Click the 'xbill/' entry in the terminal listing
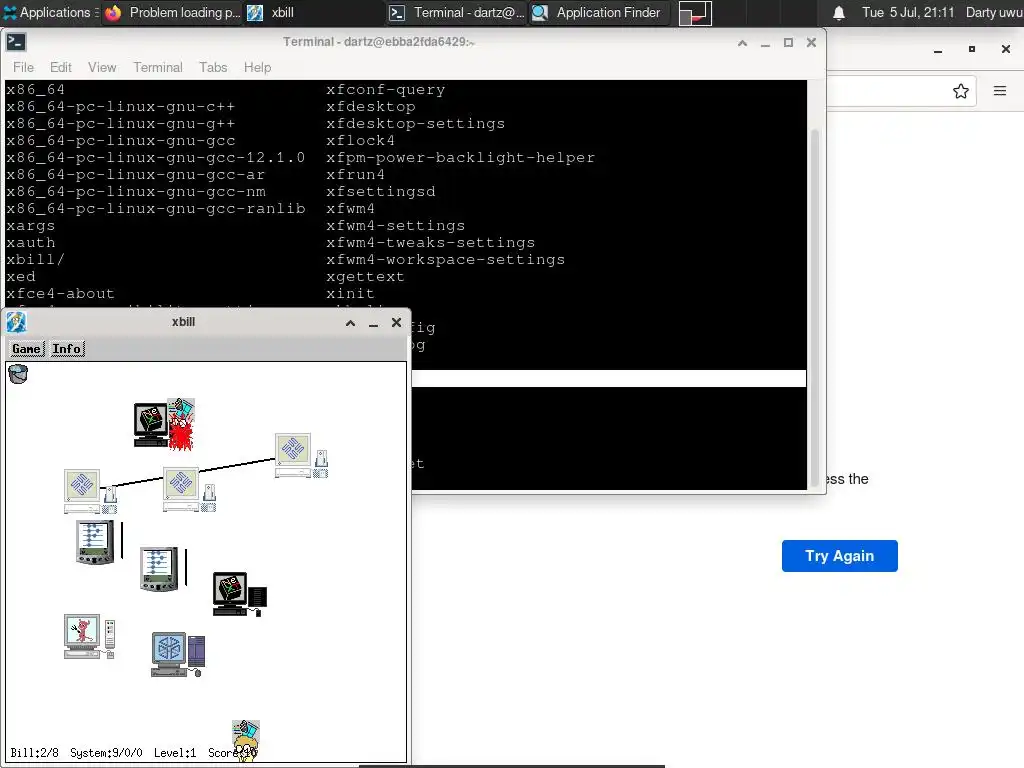This screenshot has height=768, width=1024. 35,259
